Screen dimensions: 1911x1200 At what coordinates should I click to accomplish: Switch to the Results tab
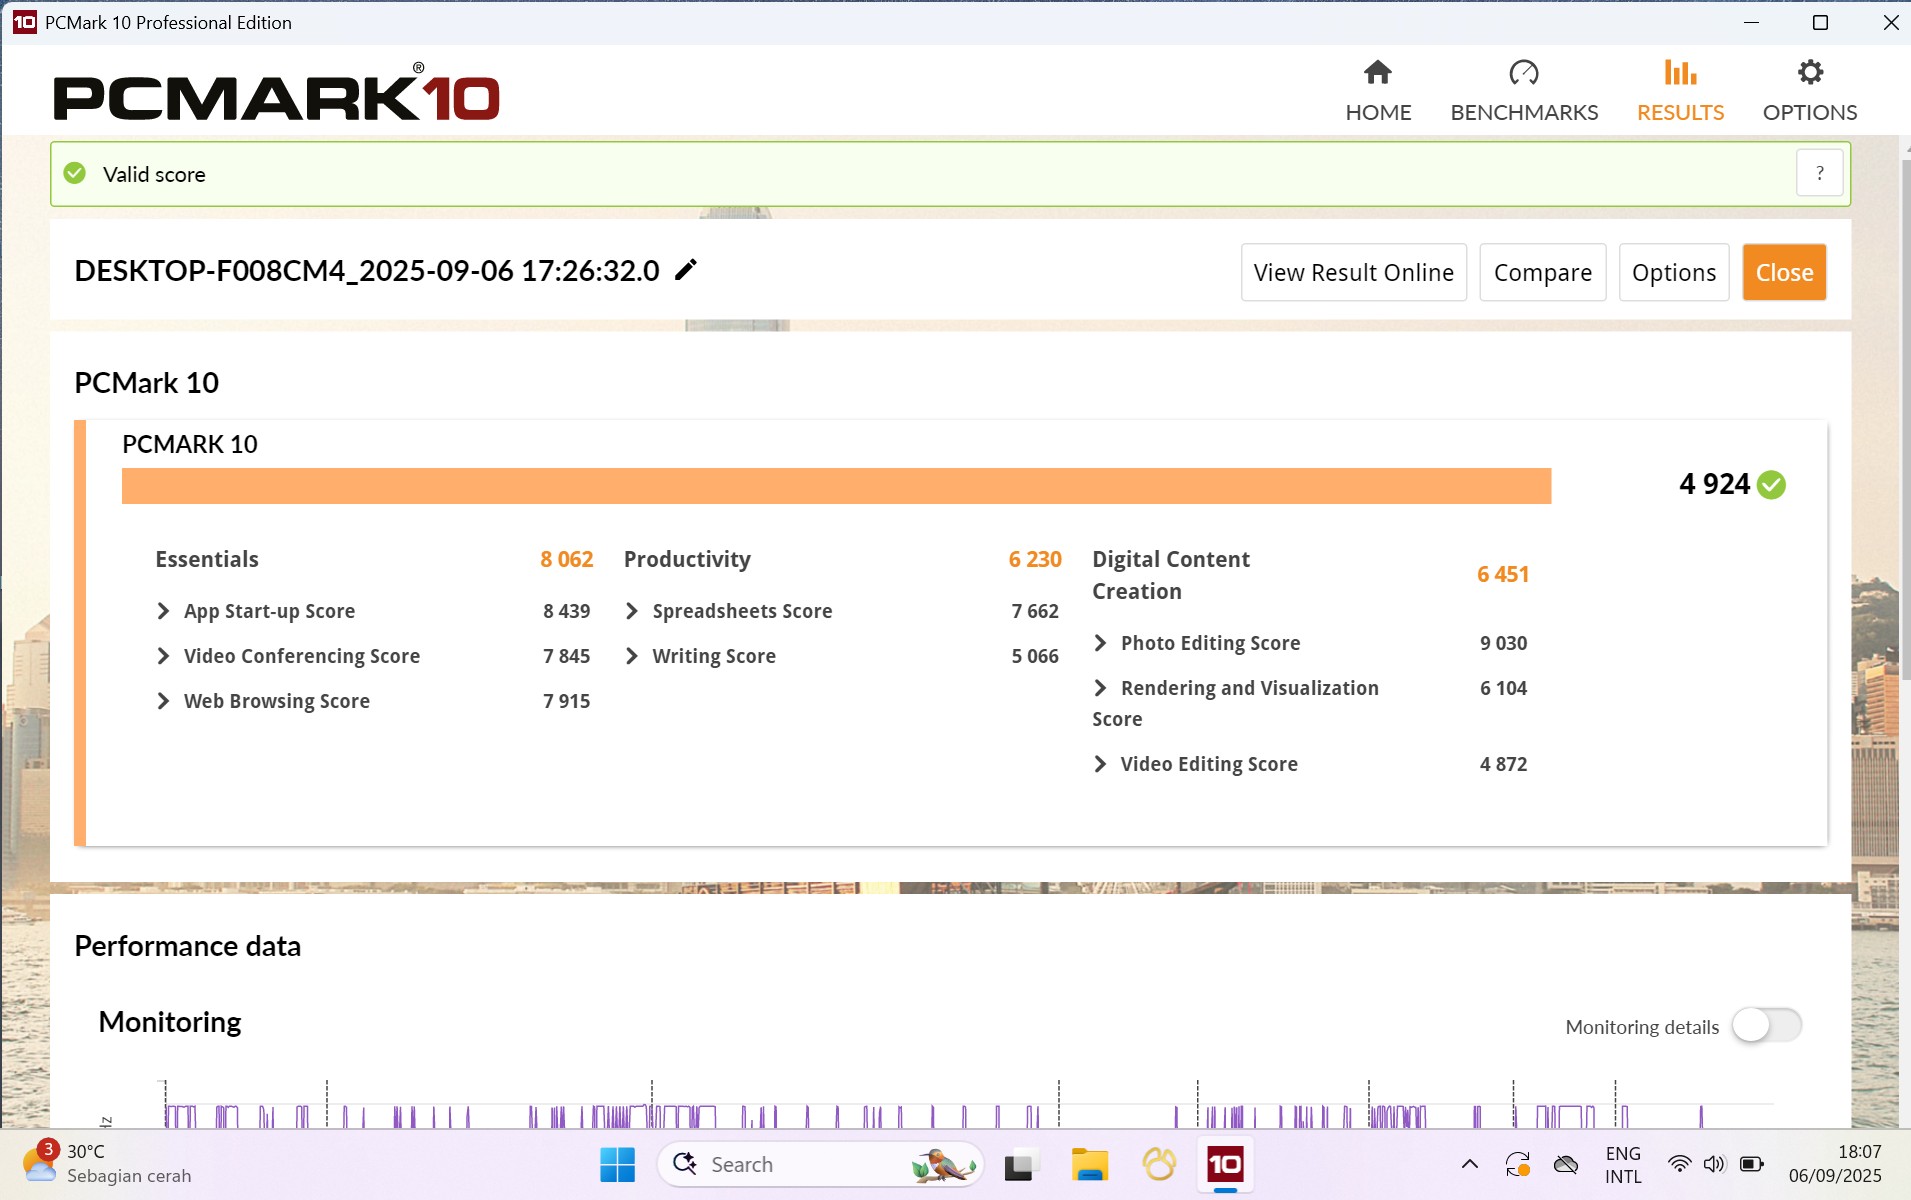coord(1679,90)
